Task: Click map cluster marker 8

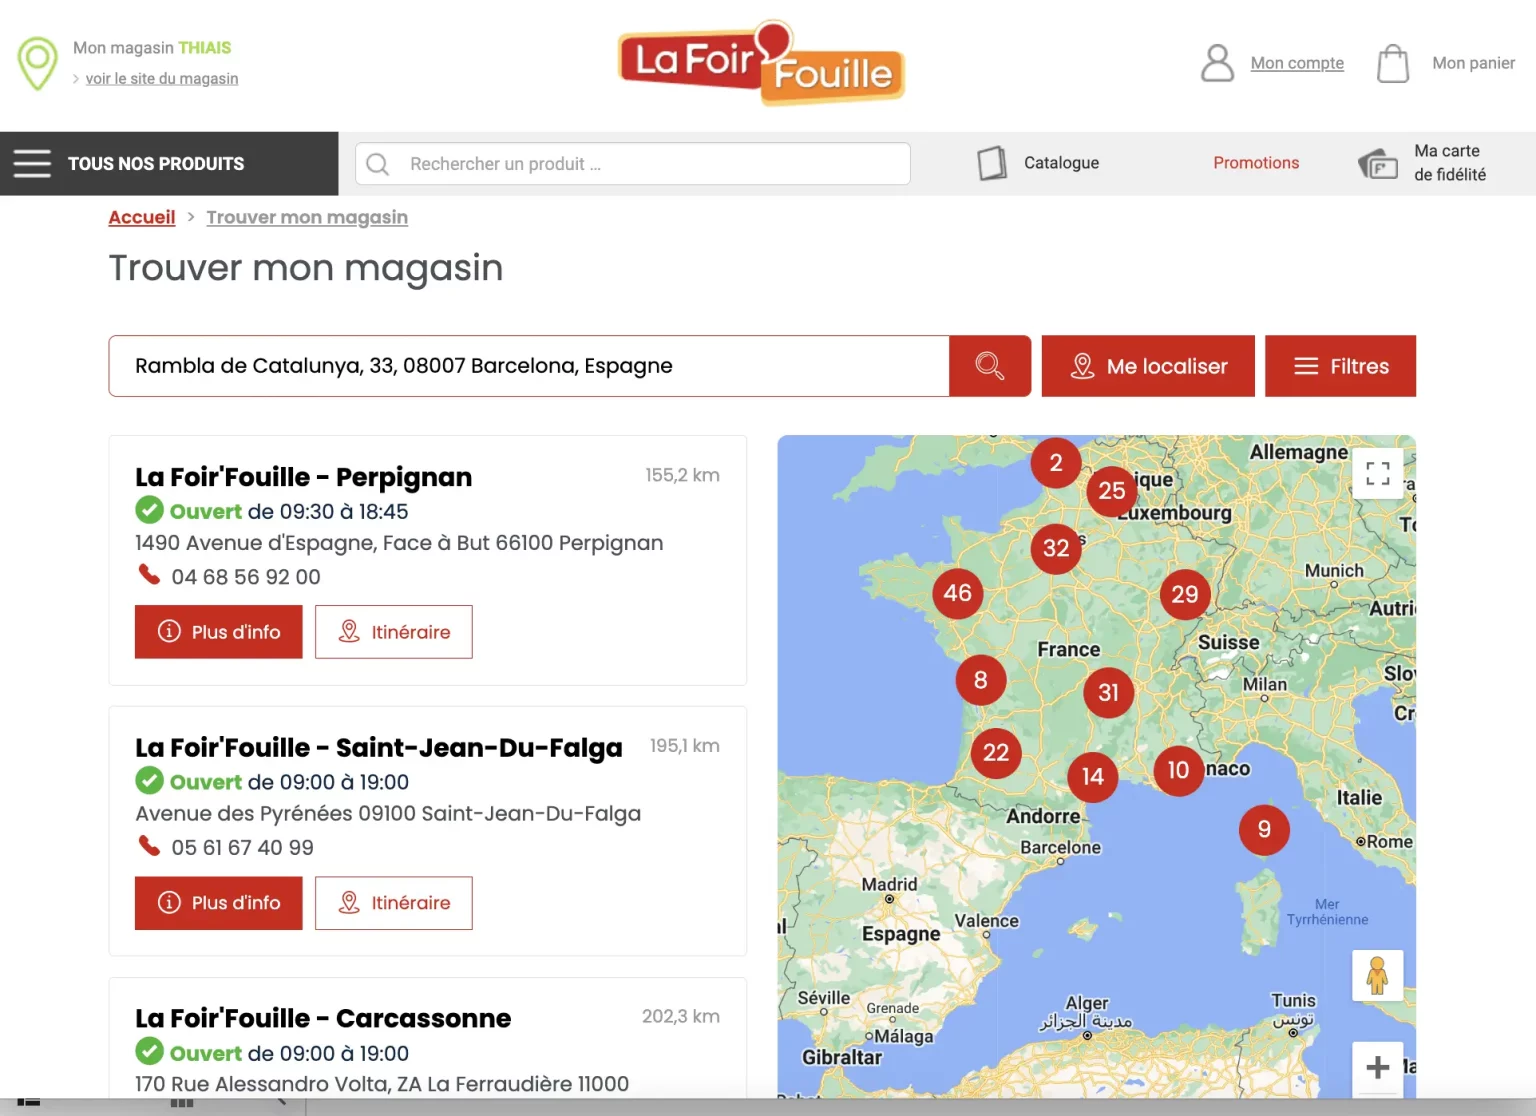Action: pyautogui.click(x=981, y=680)
